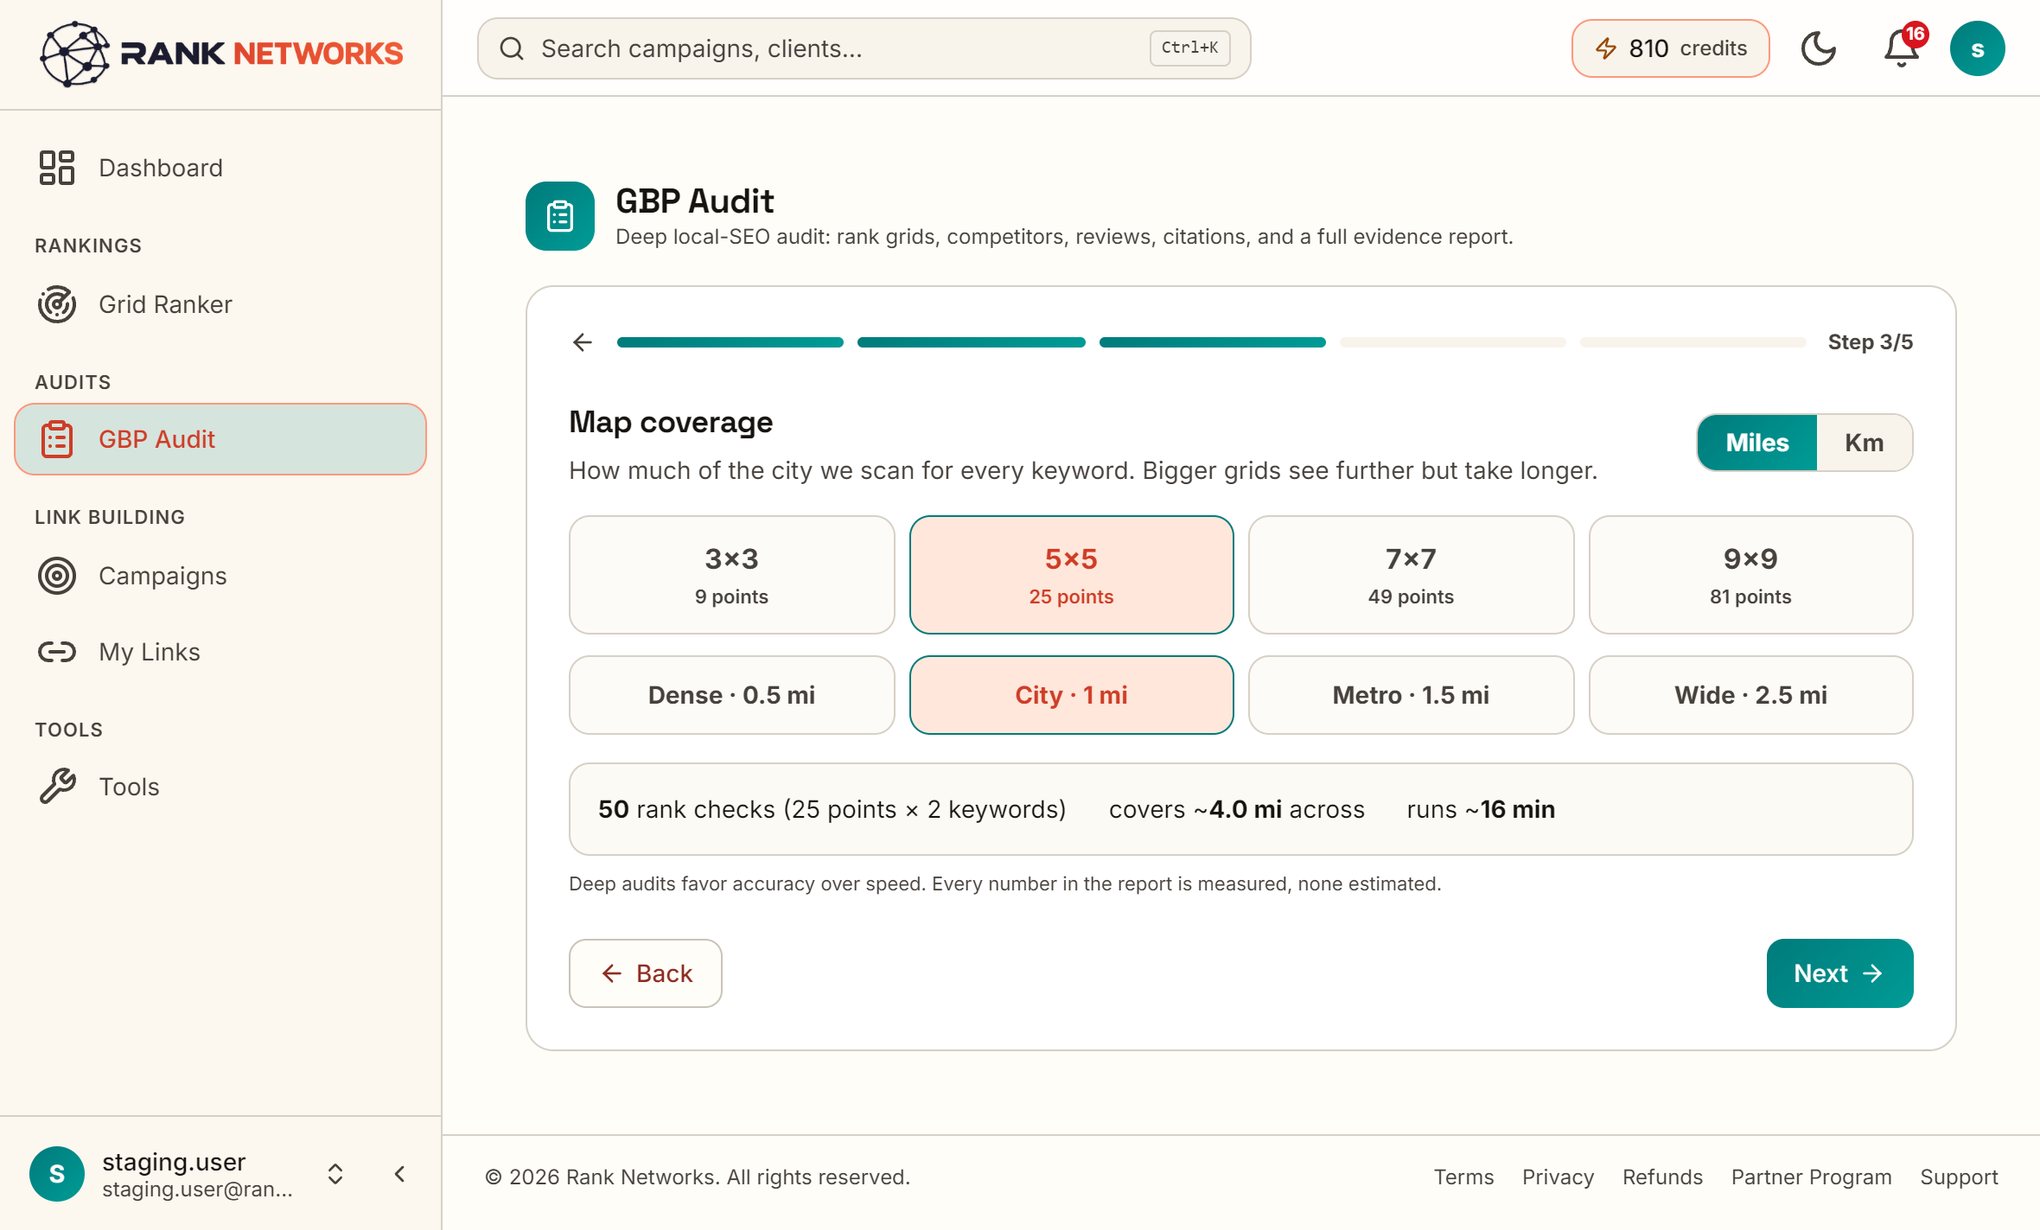The image size is (2040, 1230).
Task: Click the first progress step segment
Action: 730,342
